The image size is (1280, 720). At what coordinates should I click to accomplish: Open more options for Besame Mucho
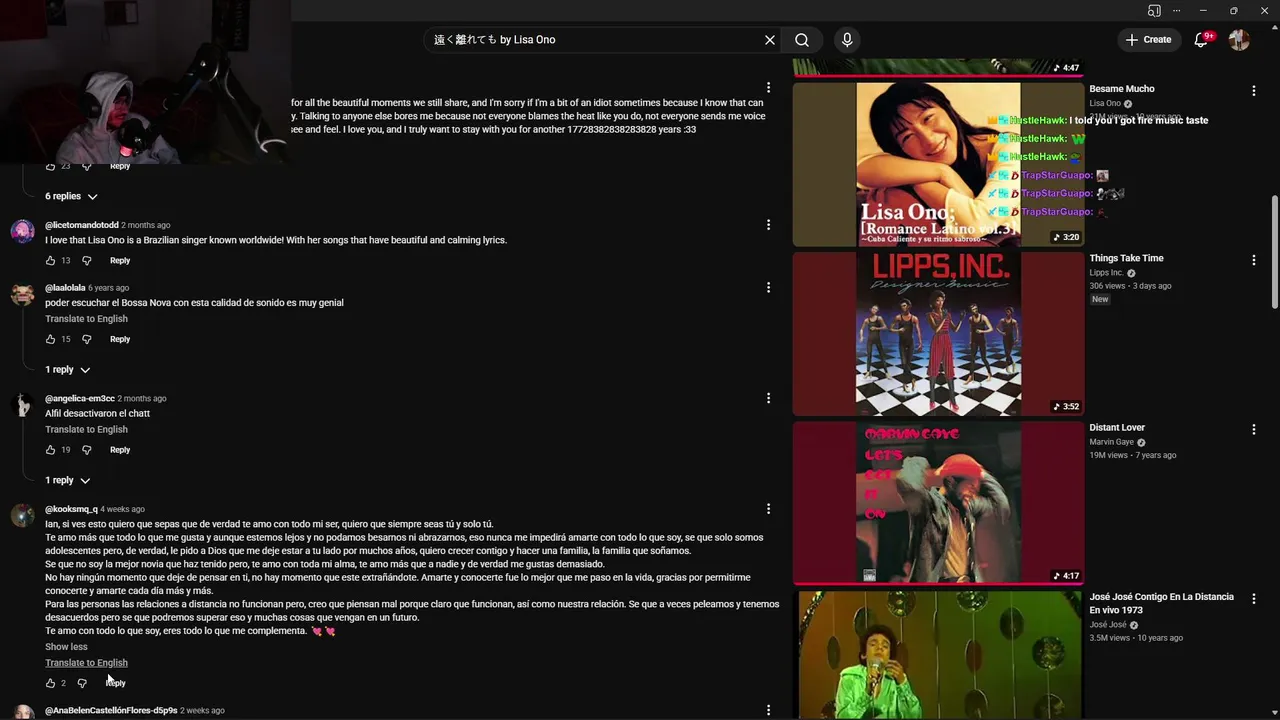pyautogui.click(x=1253, y=91)
